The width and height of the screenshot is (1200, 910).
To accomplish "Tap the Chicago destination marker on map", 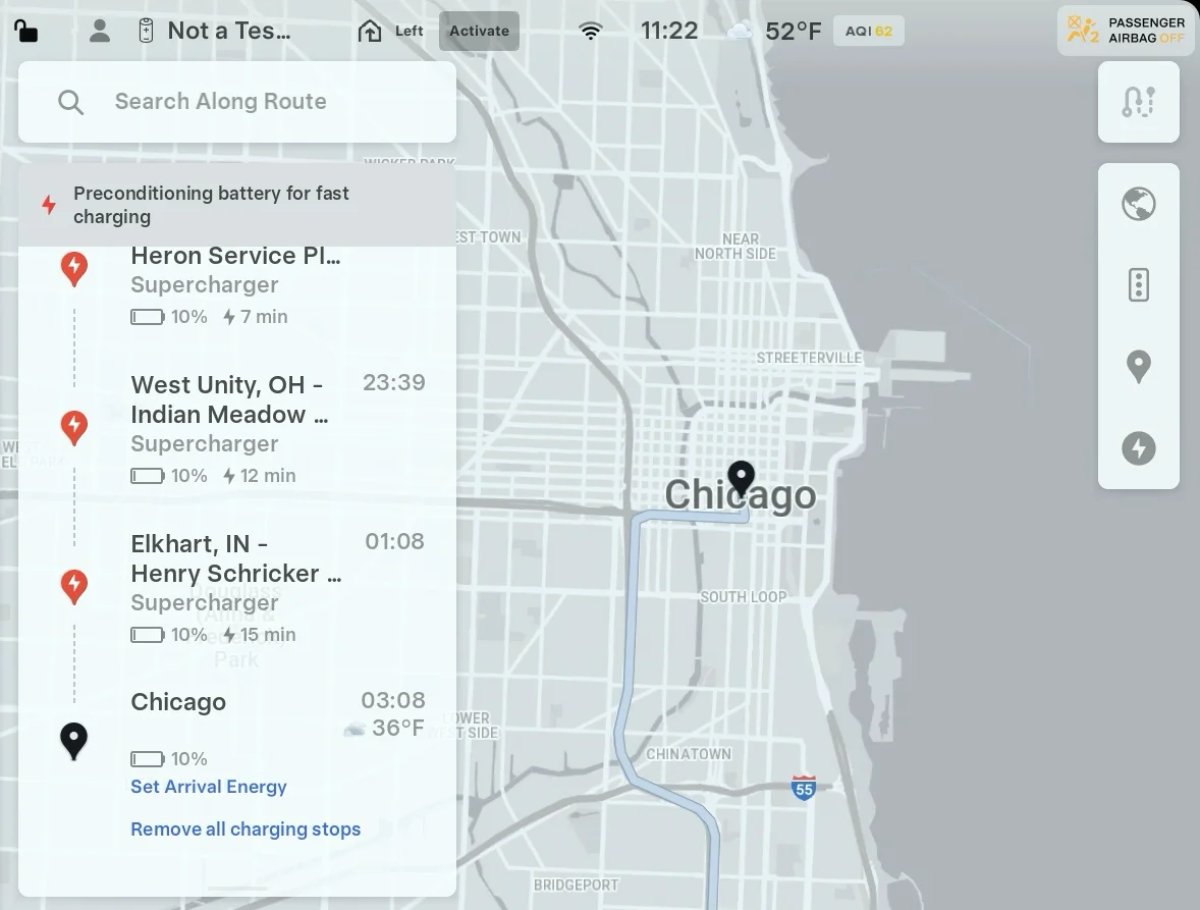I will 741,480.
